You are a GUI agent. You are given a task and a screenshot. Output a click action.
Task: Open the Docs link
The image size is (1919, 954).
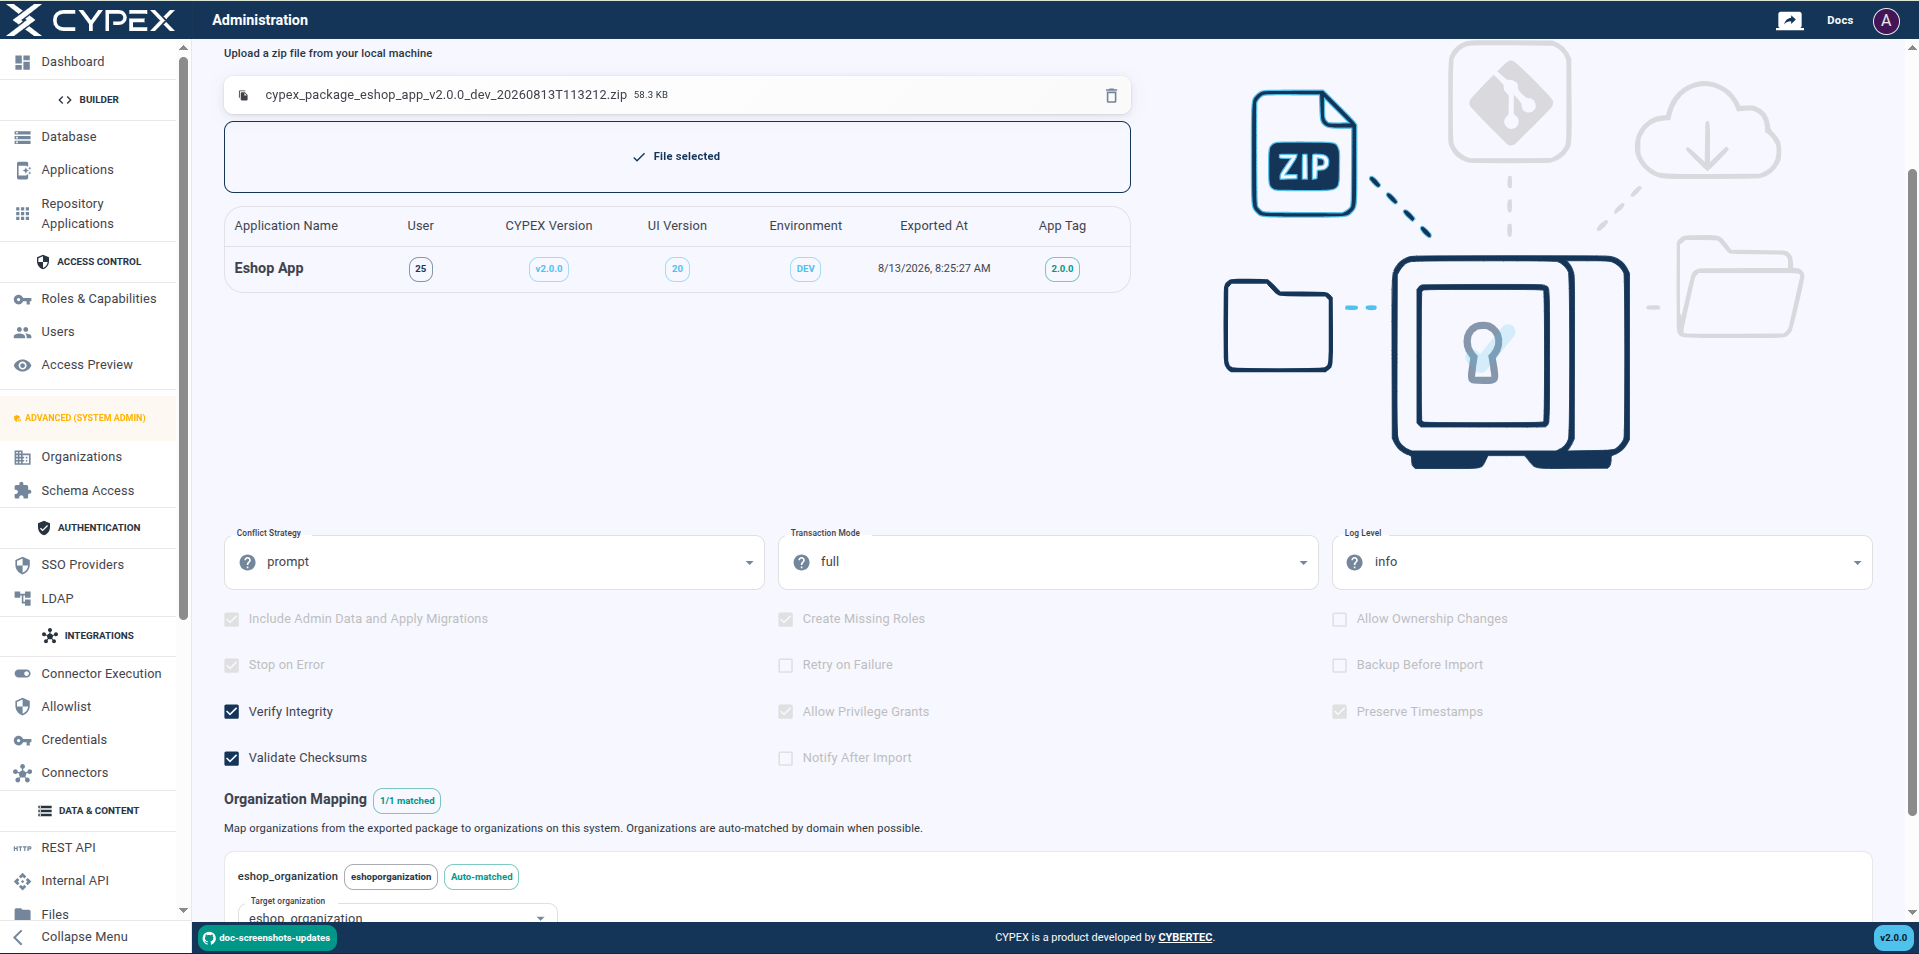tap(1839, 20)
